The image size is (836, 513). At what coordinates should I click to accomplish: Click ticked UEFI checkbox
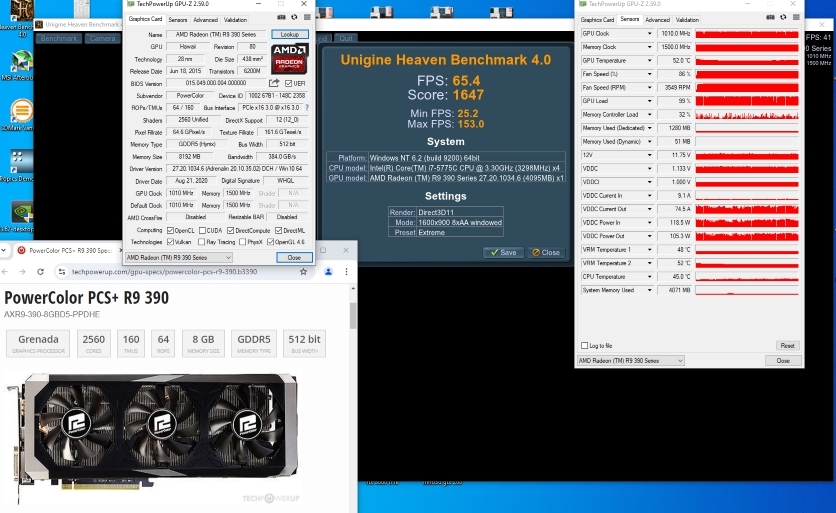coord(288,83)
